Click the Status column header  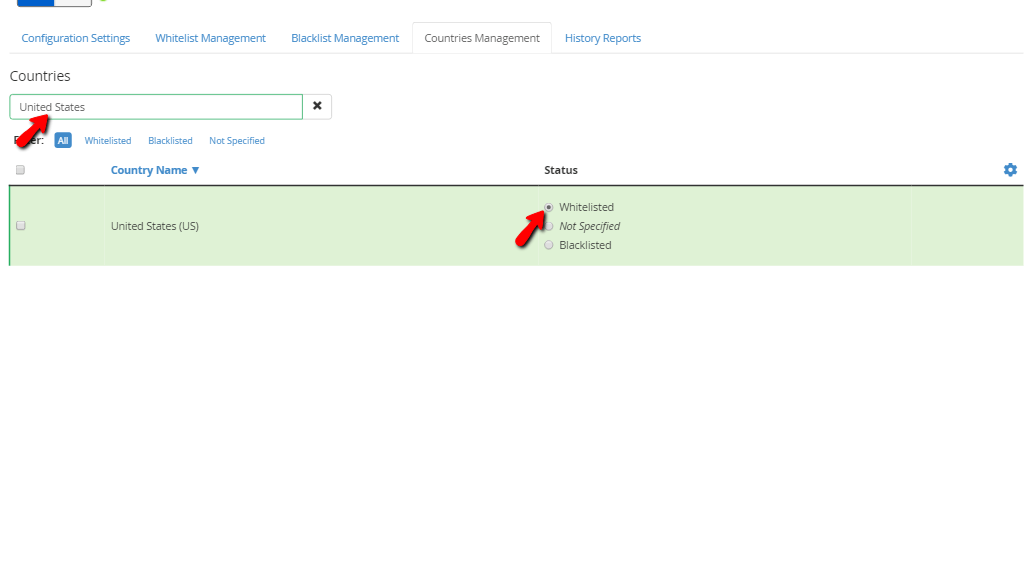(561, 170)
